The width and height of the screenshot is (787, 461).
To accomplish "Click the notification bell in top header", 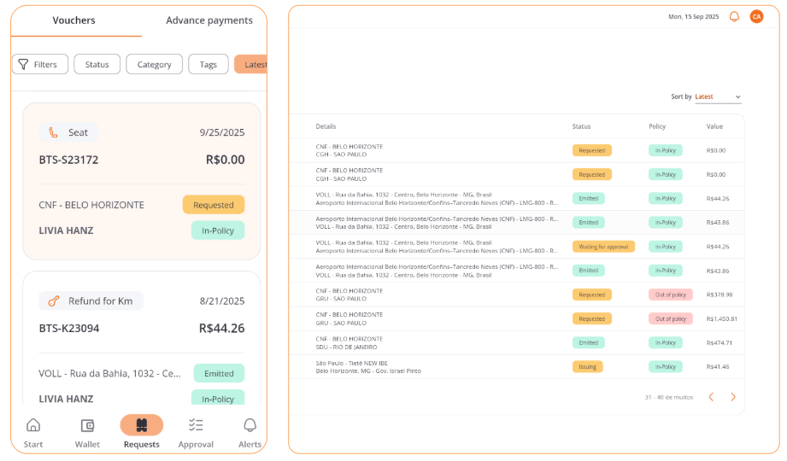I will [734, 16].
